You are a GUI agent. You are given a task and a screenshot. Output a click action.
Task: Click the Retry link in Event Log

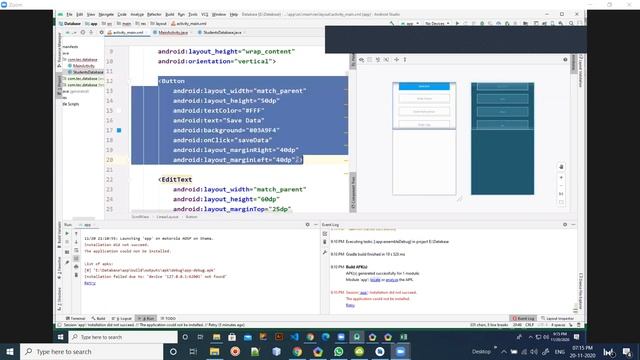[x=350, y=305]
